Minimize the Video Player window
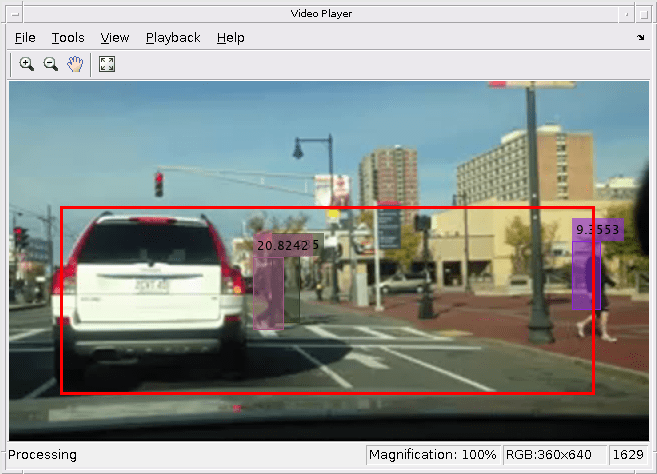The width and height of the screenshot is (657, 474). [627, 14]
